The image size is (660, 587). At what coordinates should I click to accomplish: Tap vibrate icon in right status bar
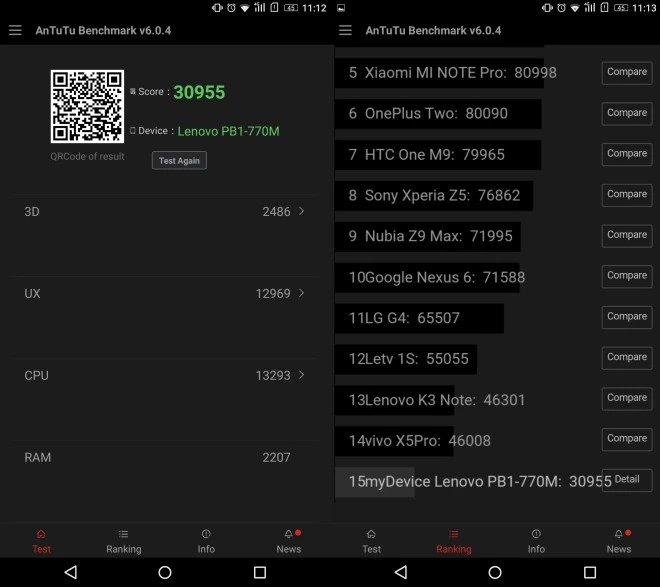pyautogui.click(x=547, y=8)
